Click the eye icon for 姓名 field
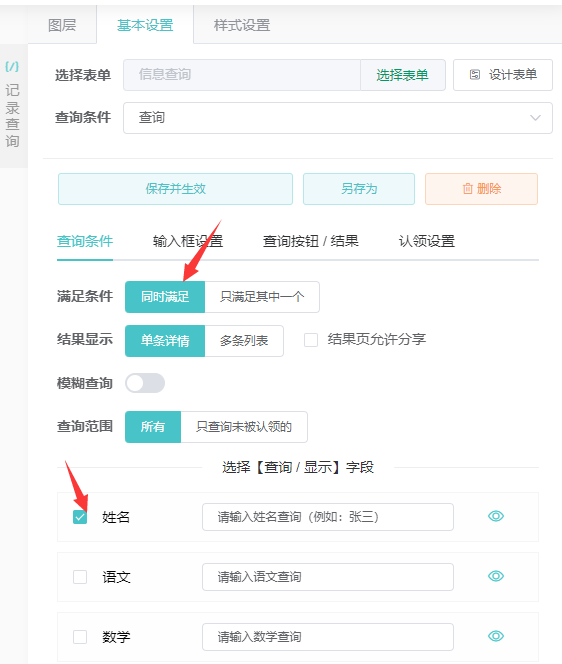Image resolution: width=562 pixels, height=664 pixels. (496, 516)
